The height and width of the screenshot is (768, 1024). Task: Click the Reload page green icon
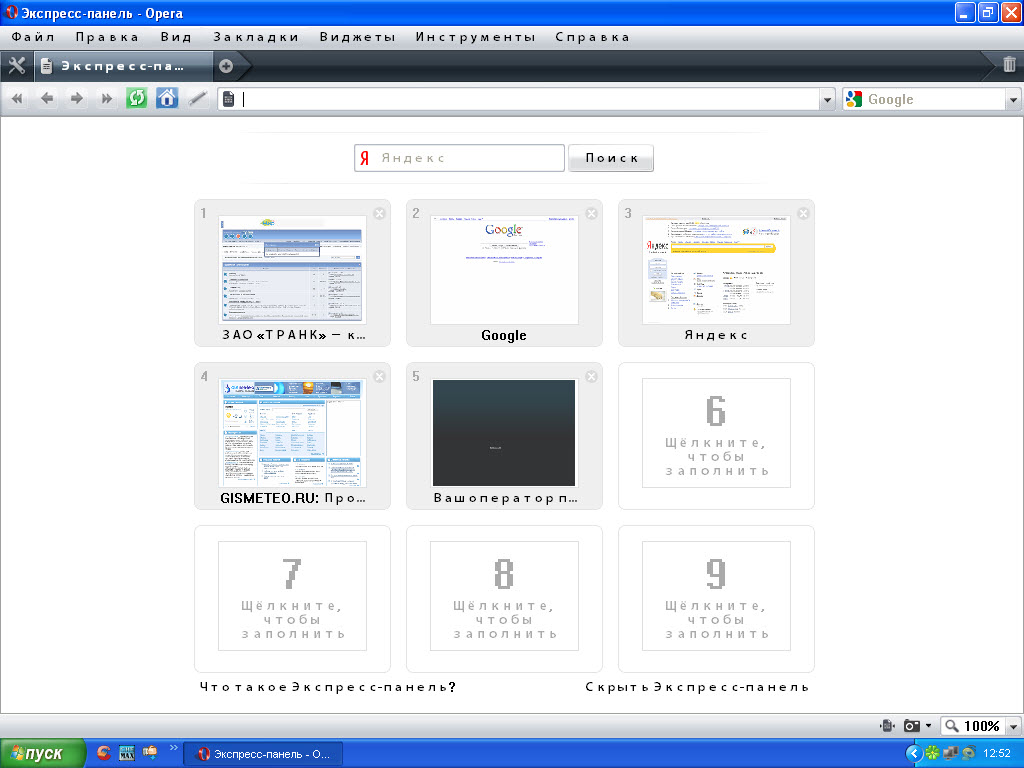coord(136,98)
